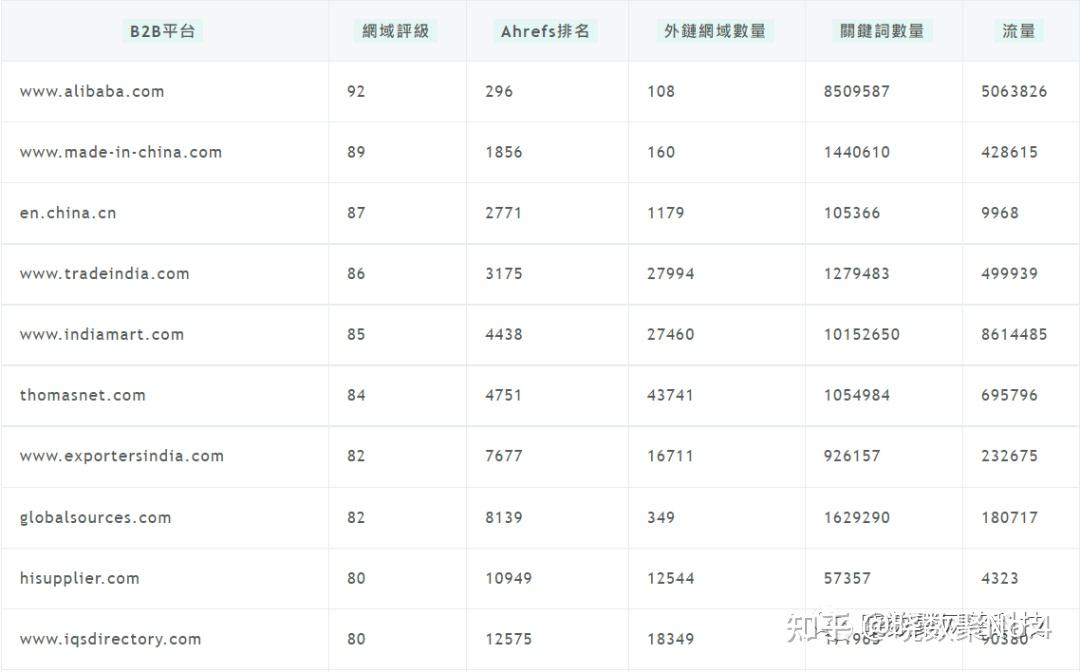Select the www.indiamart.com cell
The height and width of the screenshot is (672, 1080).
point(101,334)
